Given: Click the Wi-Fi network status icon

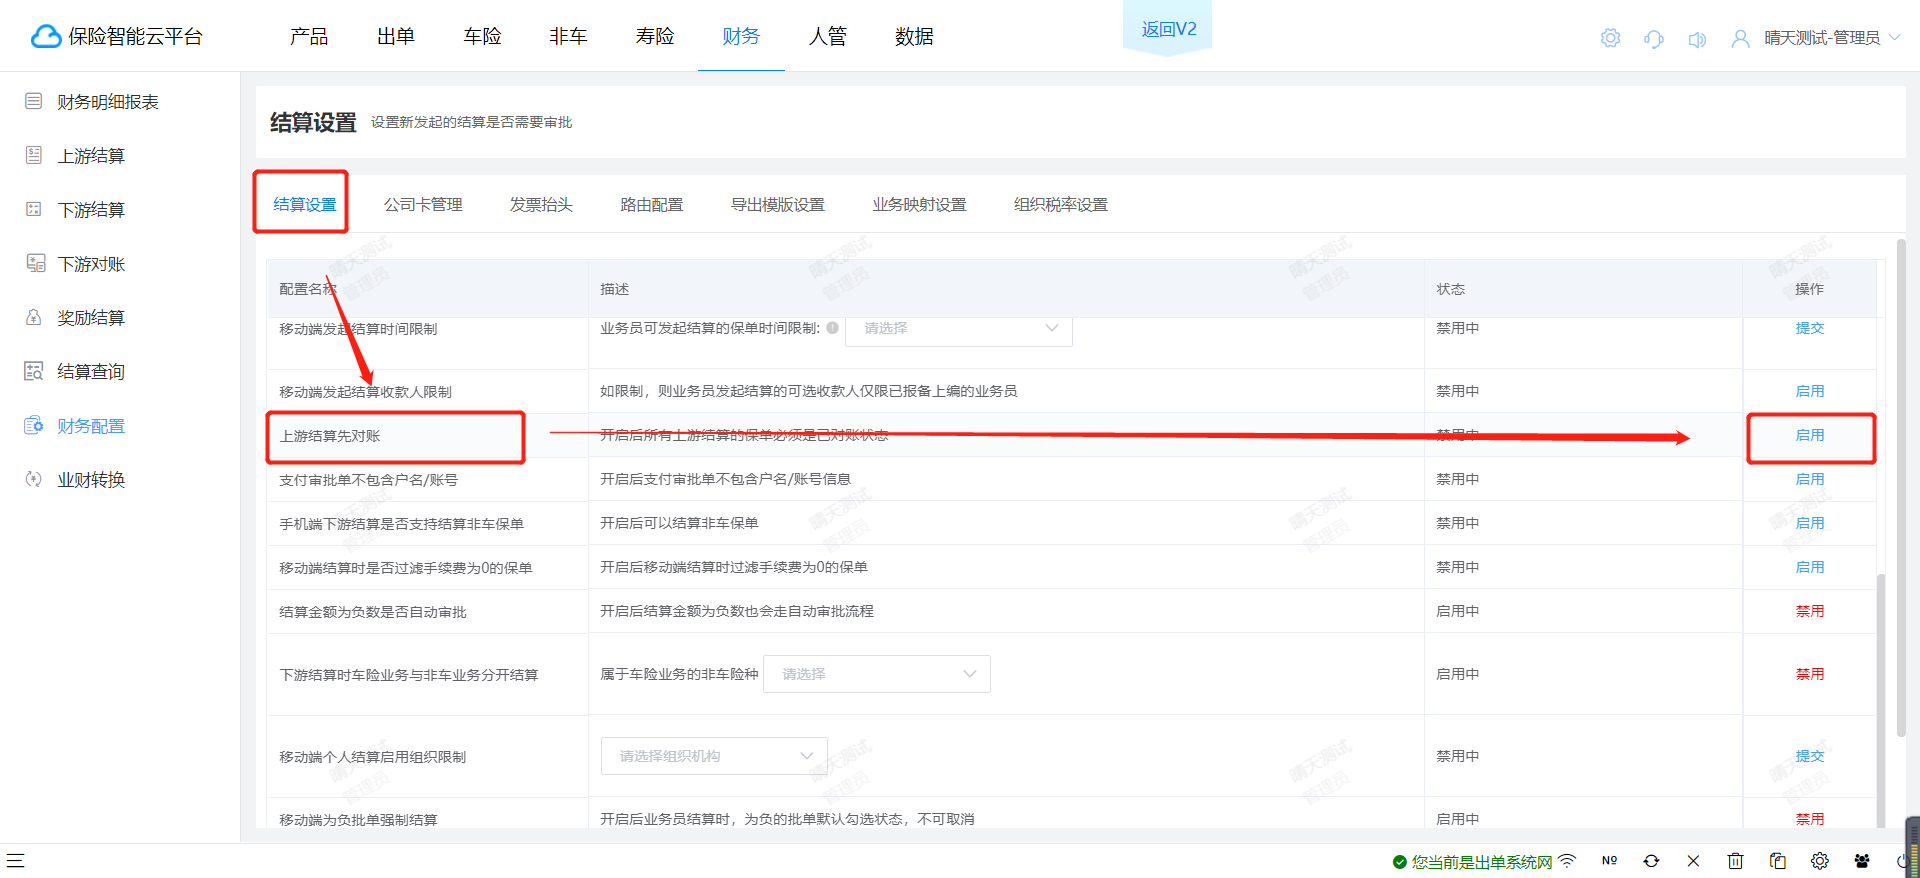Looking at the screenshot, I should (1567, 860).
